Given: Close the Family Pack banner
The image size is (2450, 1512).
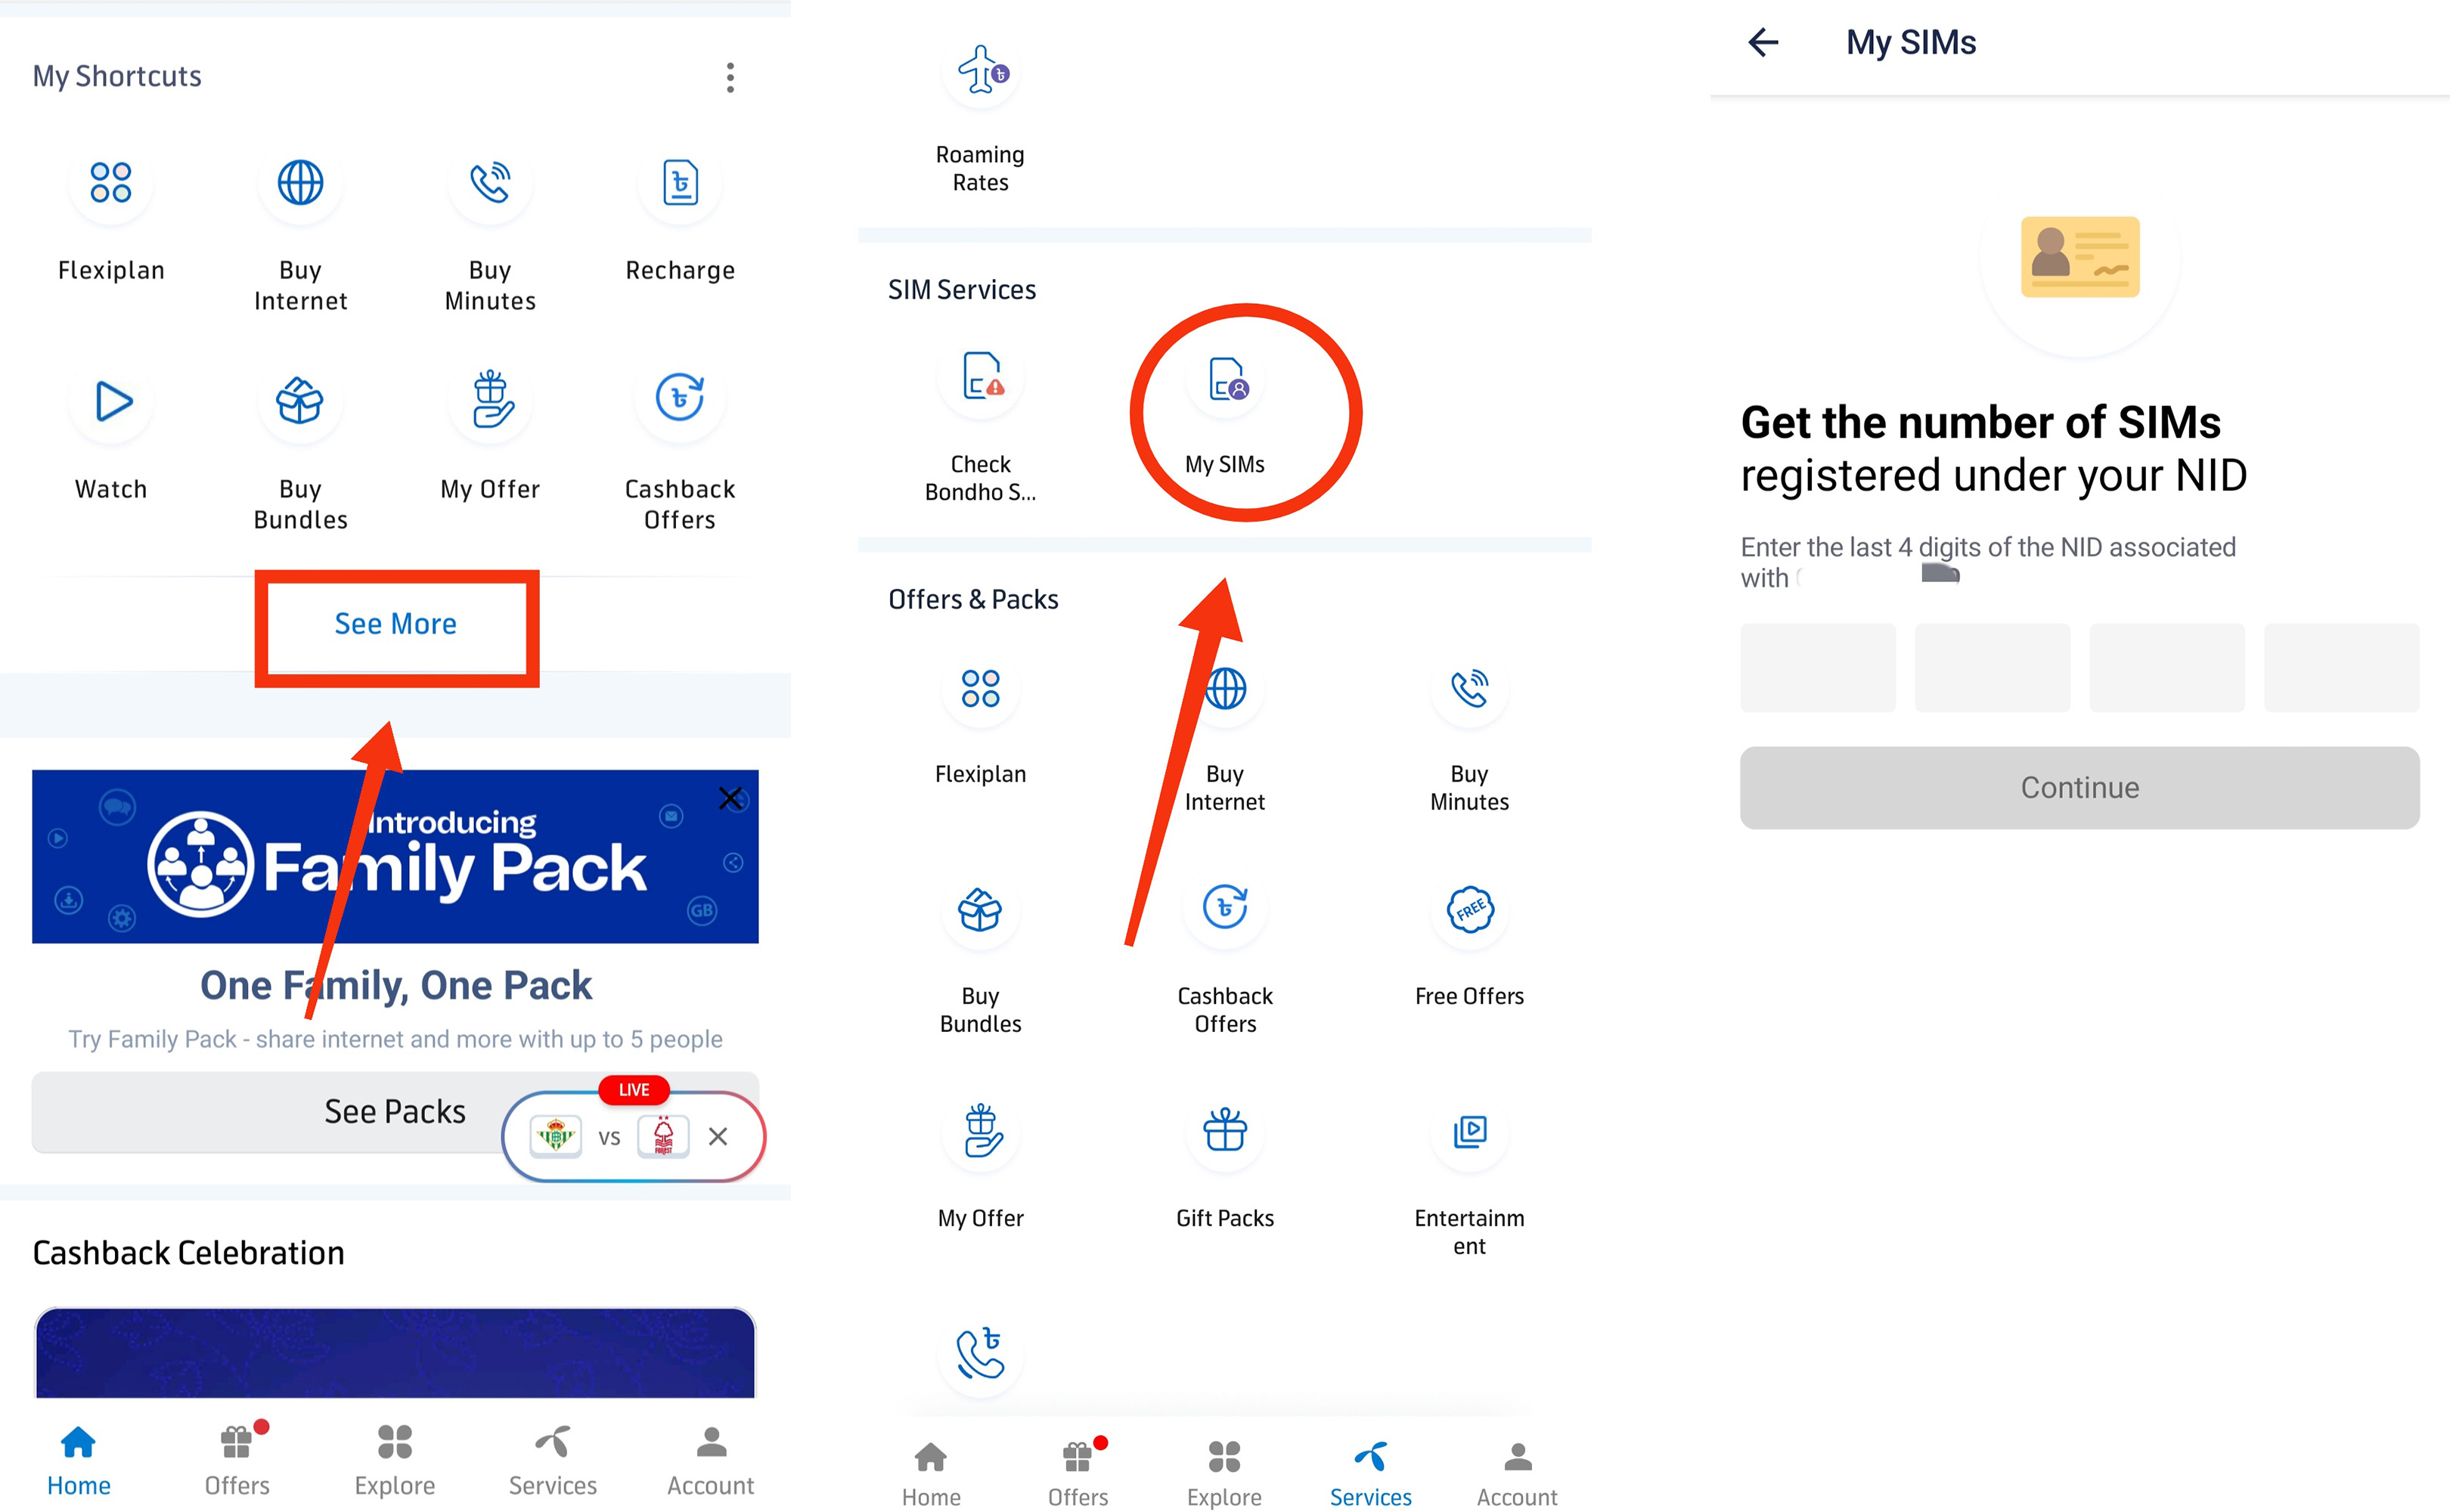Looking at the screenshot, I should tap(730, 798).
